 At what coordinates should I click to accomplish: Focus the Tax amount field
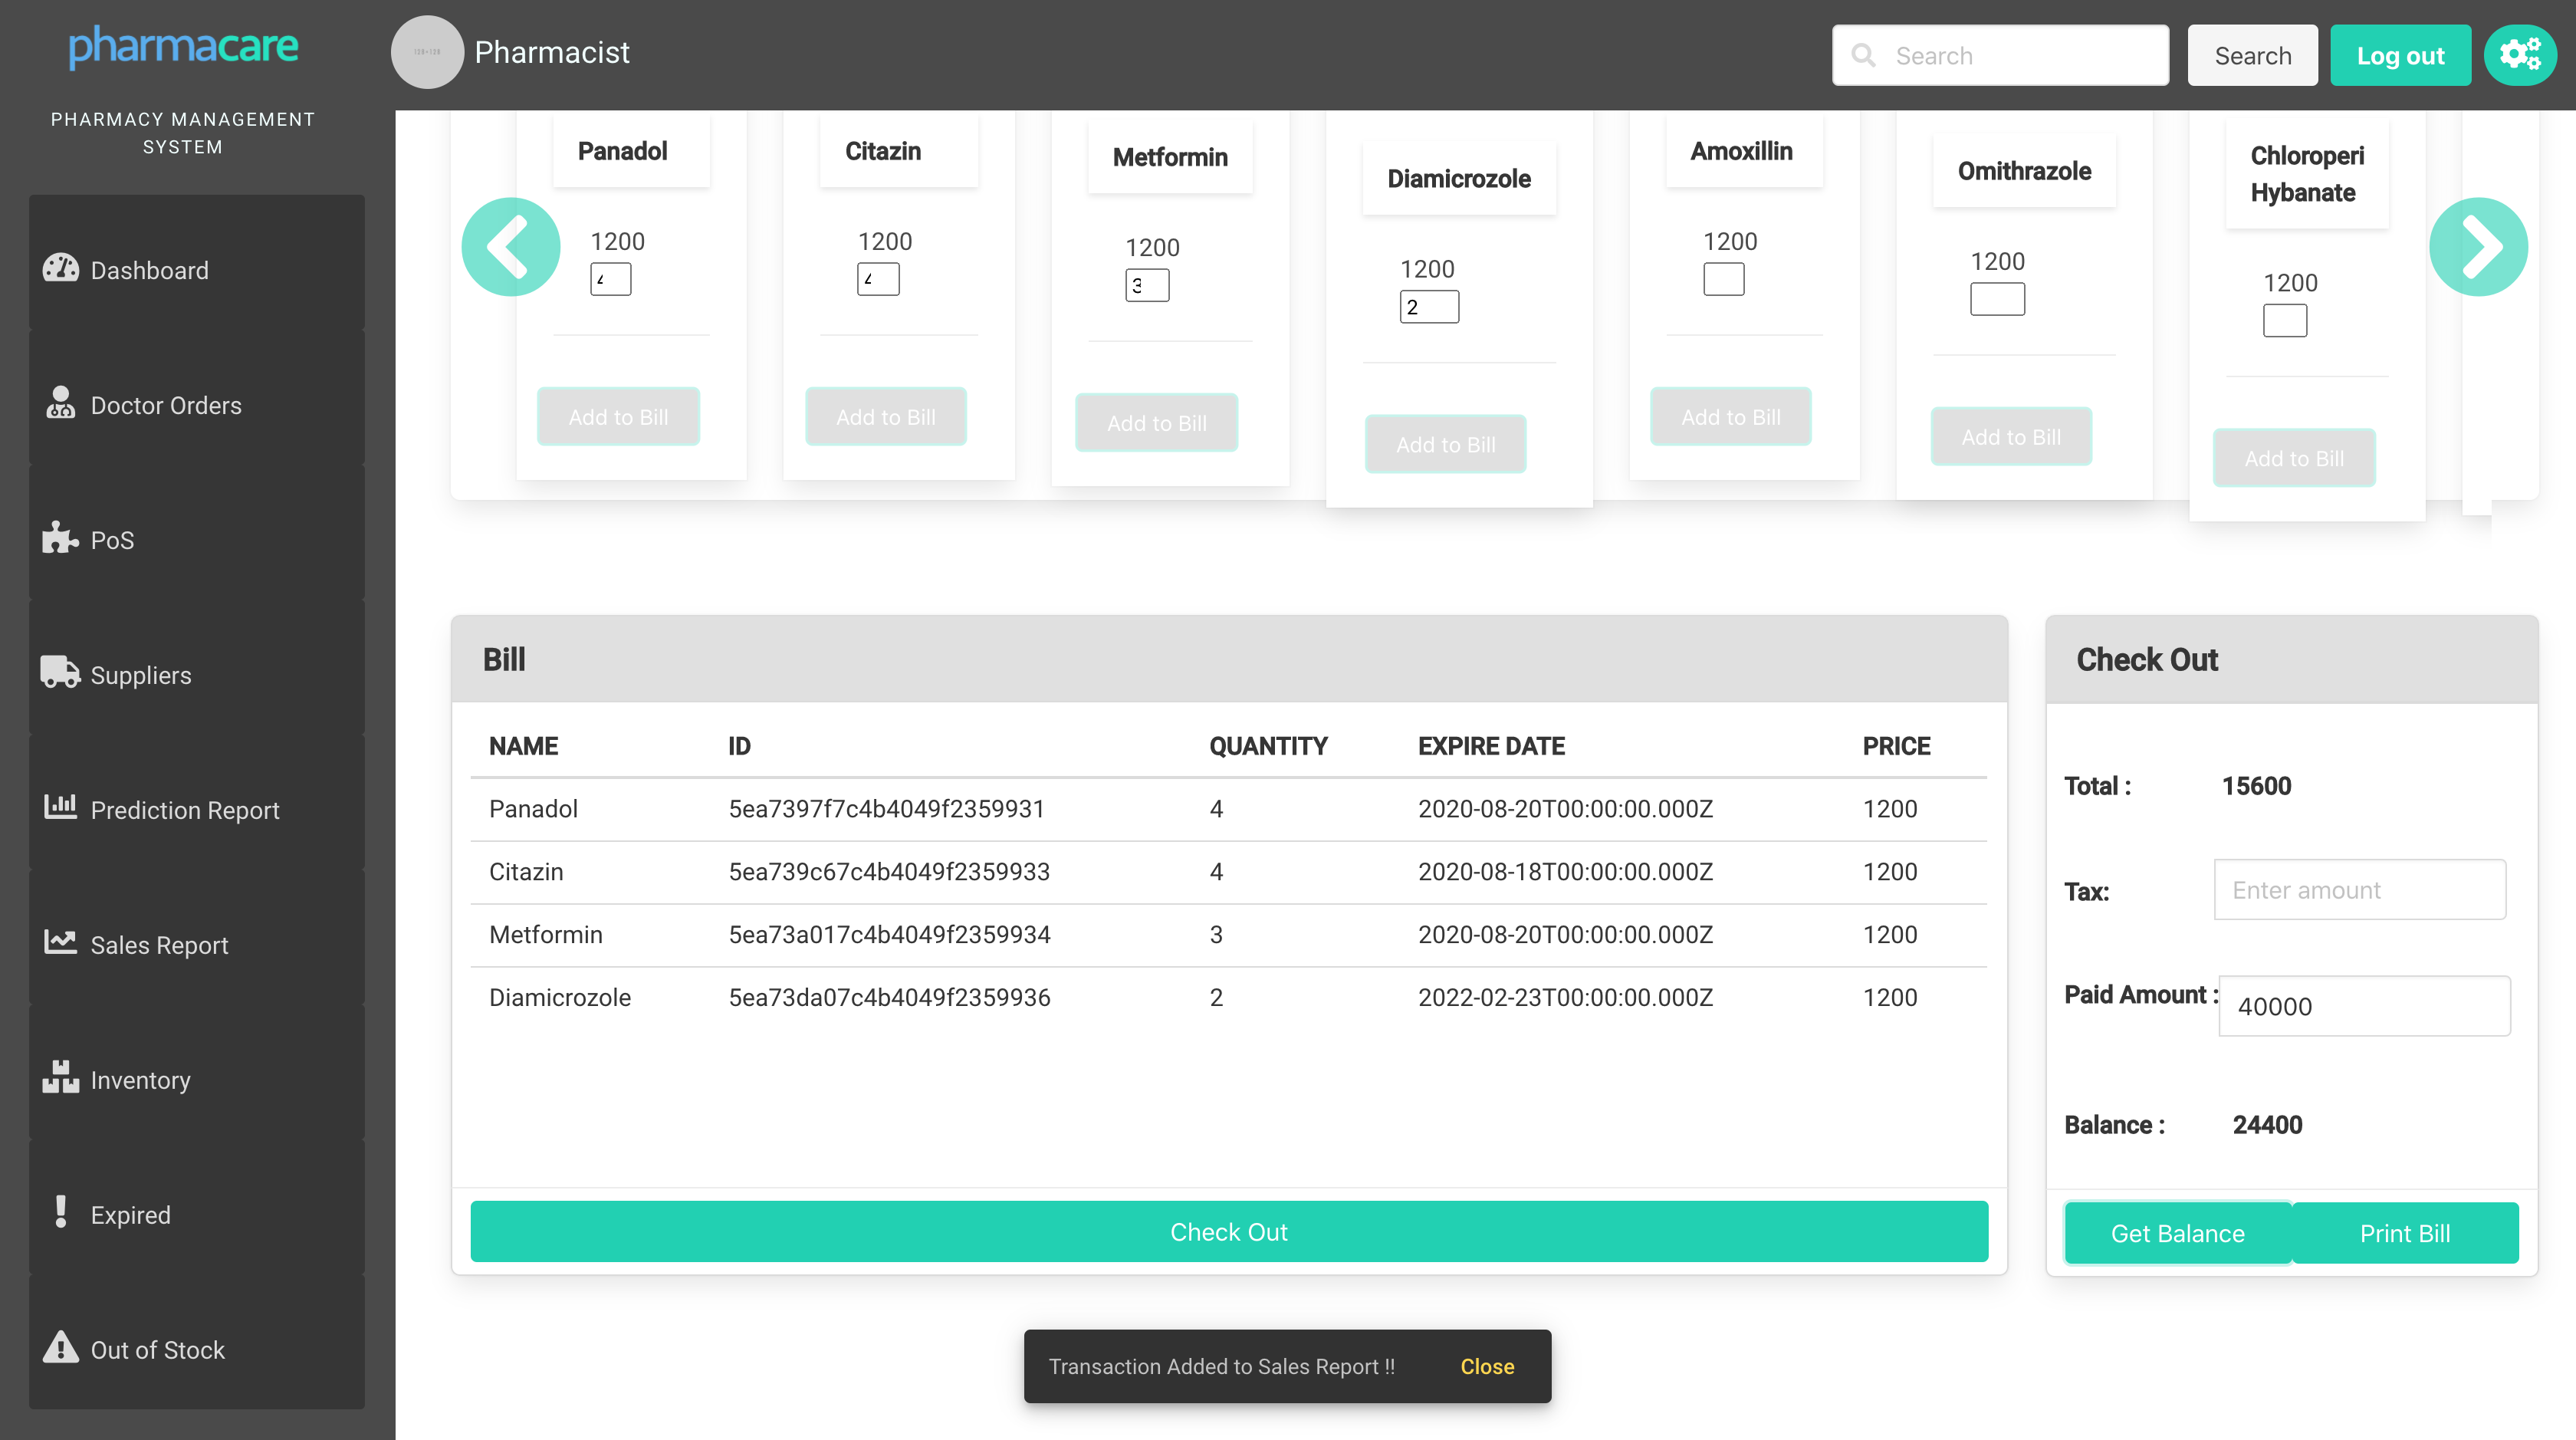coord(2359,890)
